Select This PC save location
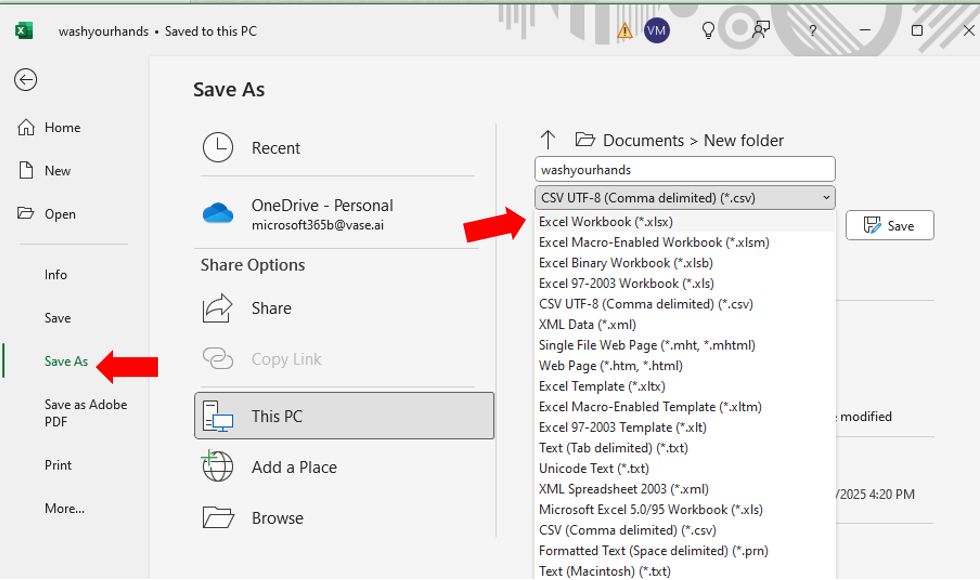The width and height of the screenshot is (980, 580). (x=344, y=416)
